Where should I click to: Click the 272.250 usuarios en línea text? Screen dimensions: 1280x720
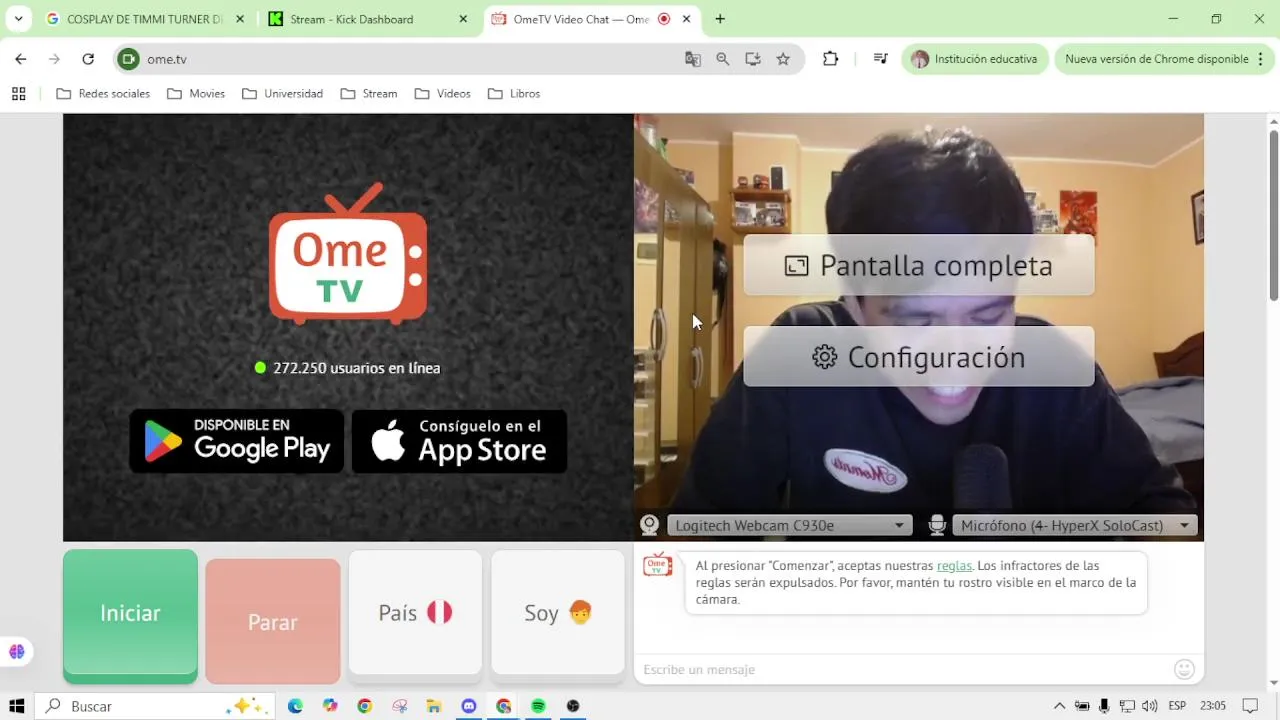click(x=356, y=368)
